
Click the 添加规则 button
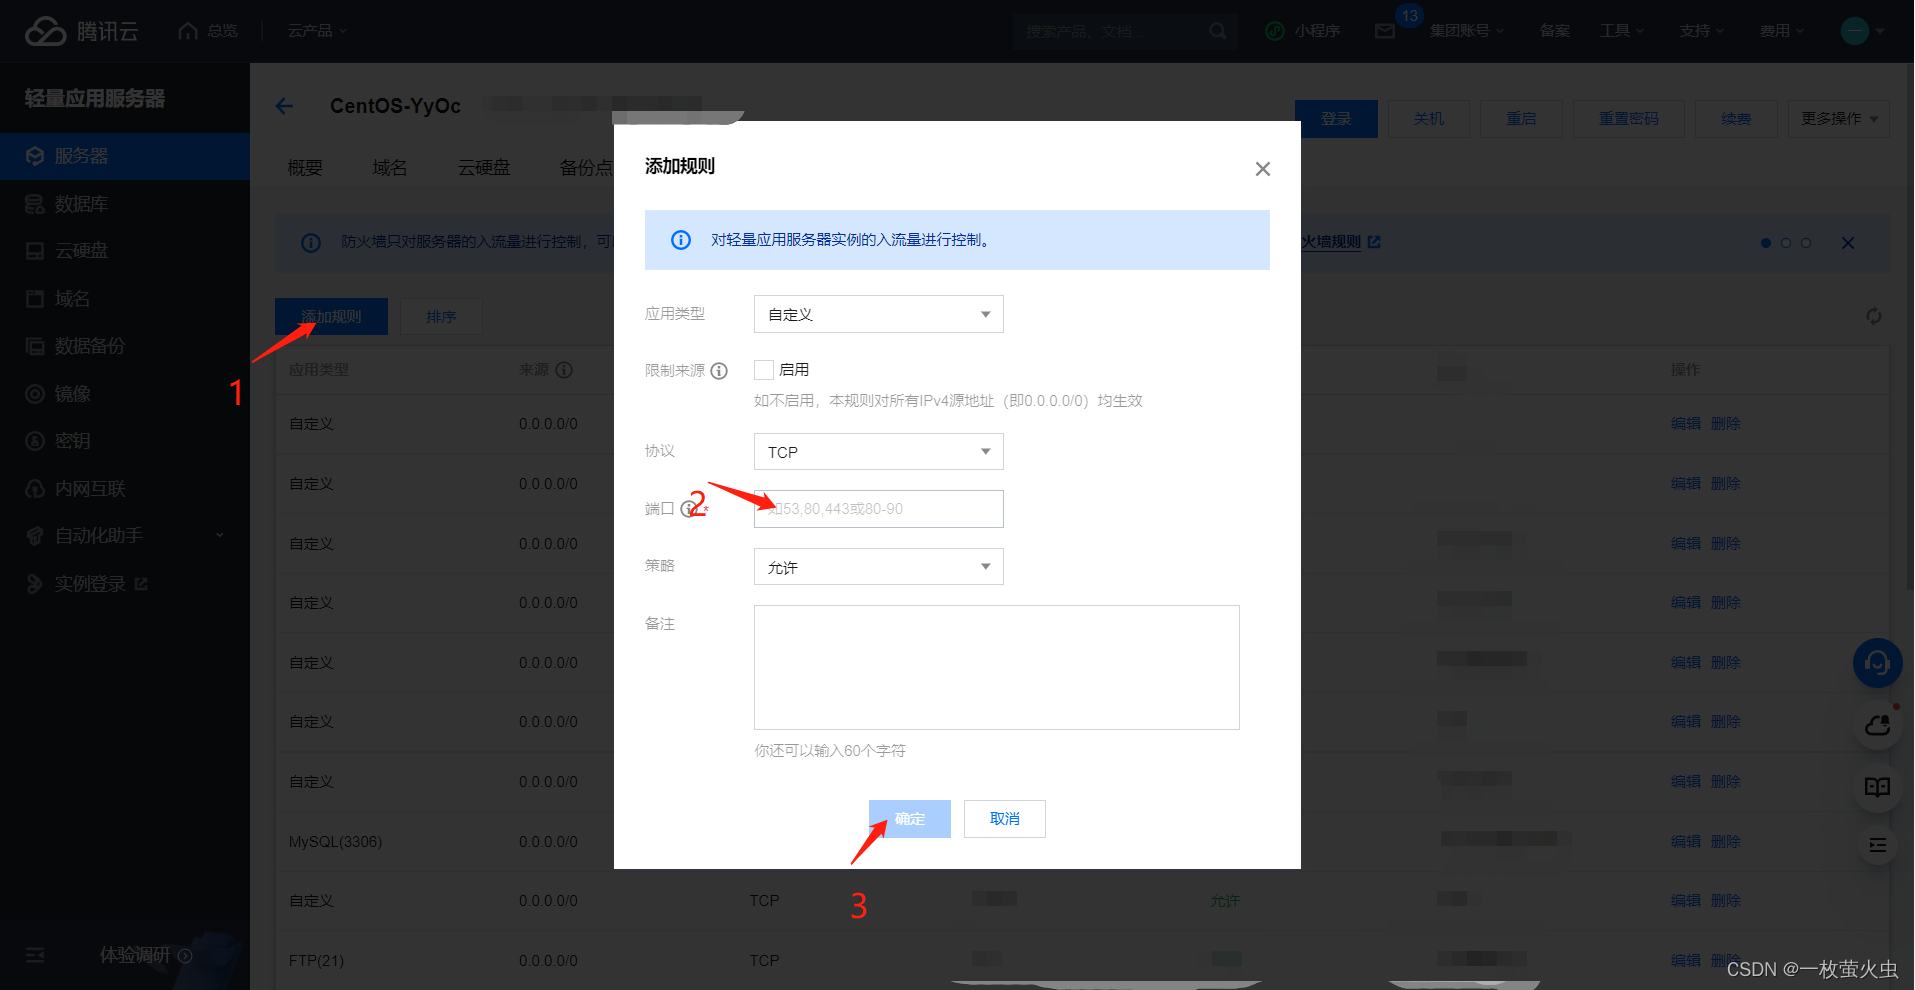coord(331,316)
